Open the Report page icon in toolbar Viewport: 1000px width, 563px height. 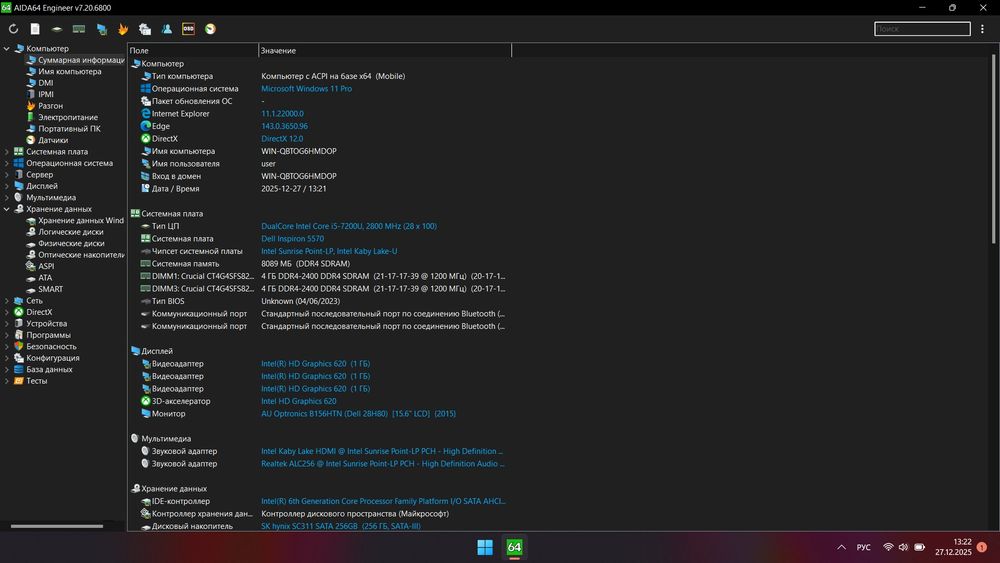pos(35,29)
